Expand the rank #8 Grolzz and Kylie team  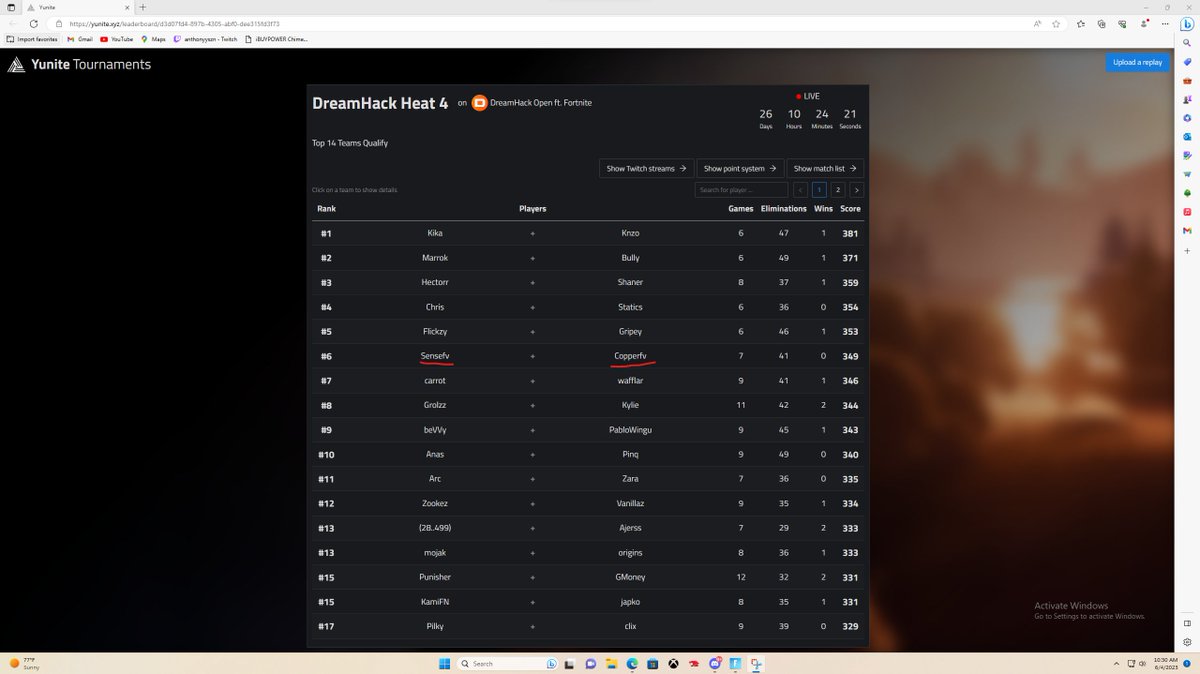[x=588, y=405]
